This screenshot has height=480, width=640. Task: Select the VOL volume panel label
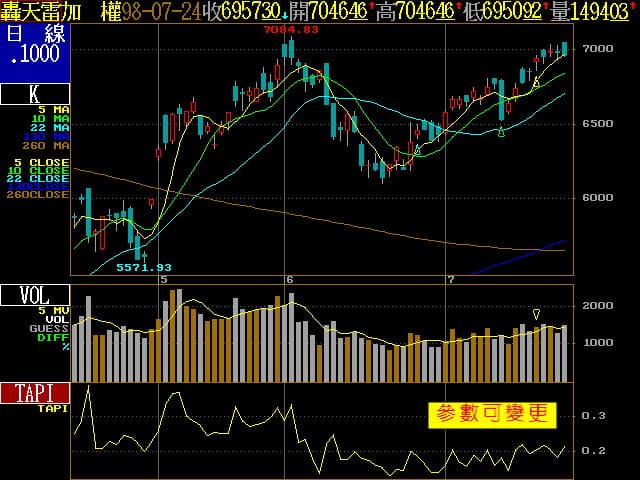[35, 295]
